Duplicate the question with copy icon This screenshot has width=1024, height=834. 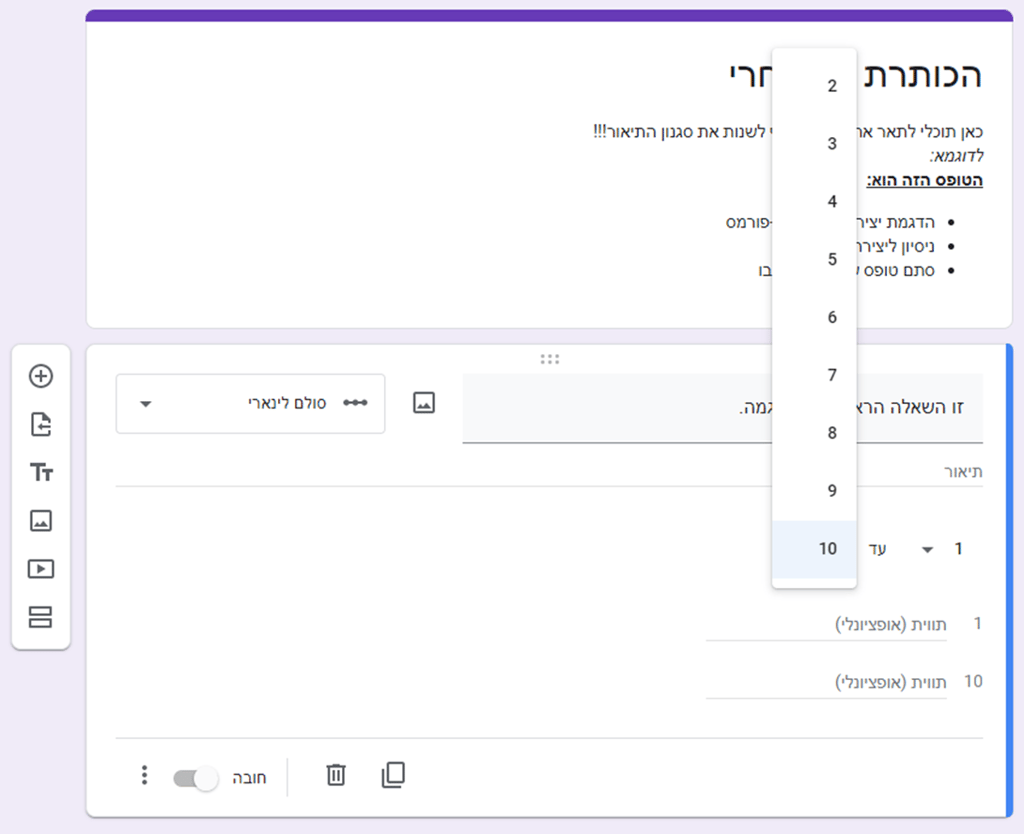coord(392,775)
